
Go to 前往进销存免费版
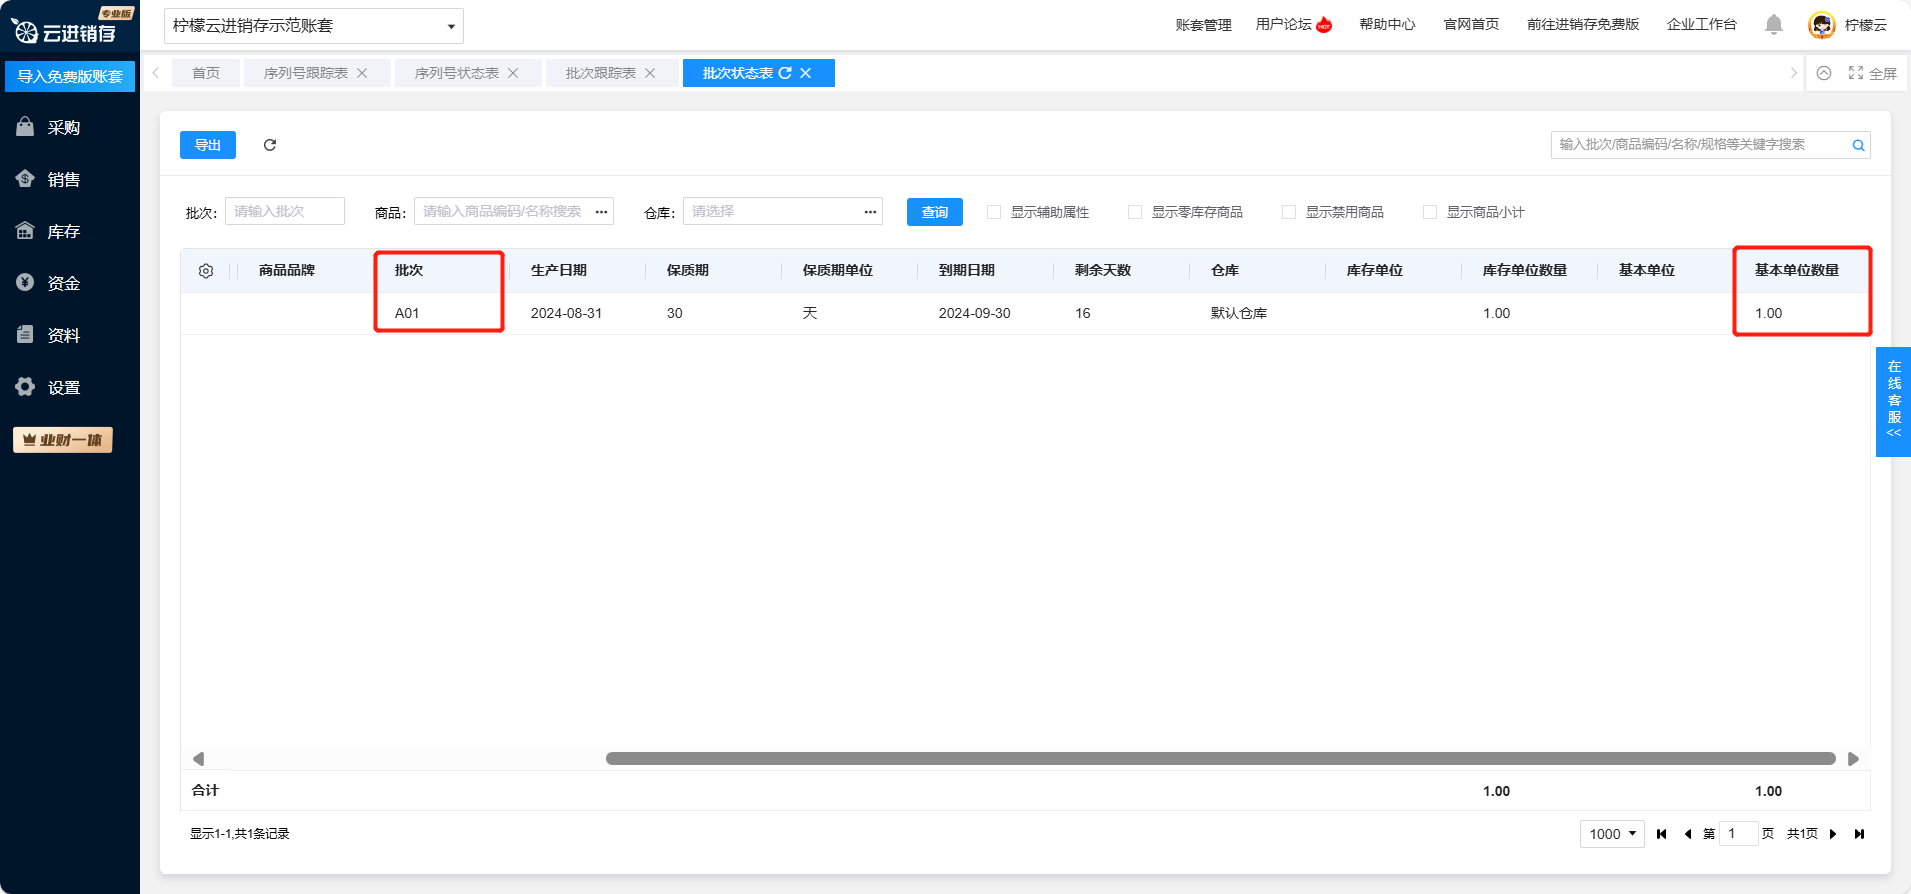coord(1583,25)
